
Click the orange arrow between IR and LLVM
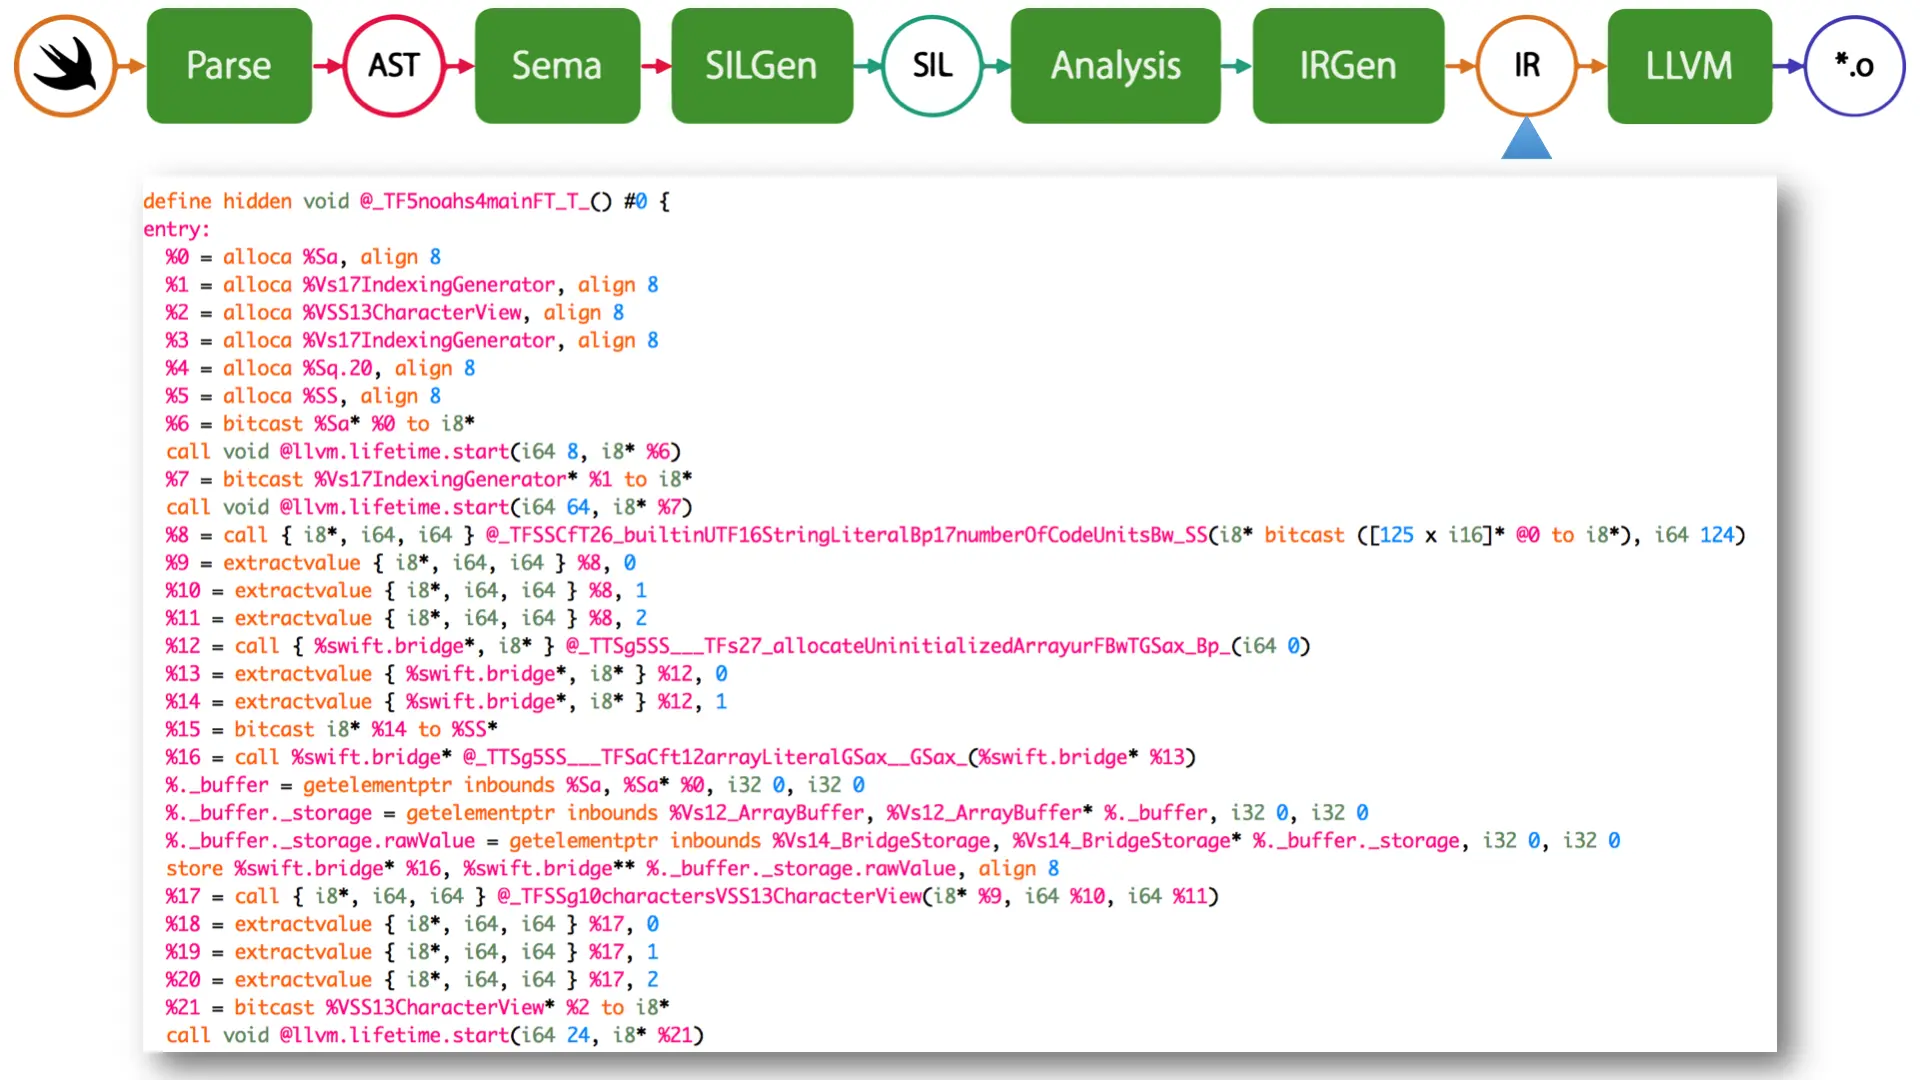point(1592,66)
